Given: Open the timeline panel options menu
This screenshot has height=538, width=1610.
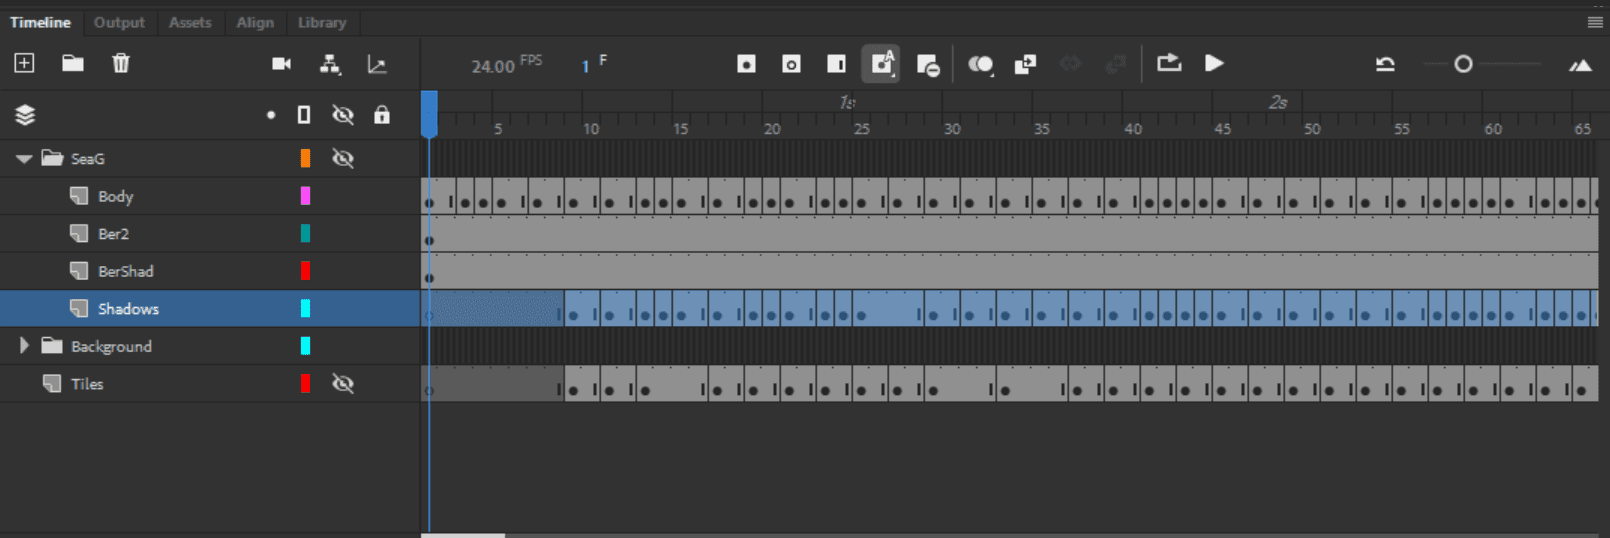Looking at the screenshot, I should coord(1595,22).
